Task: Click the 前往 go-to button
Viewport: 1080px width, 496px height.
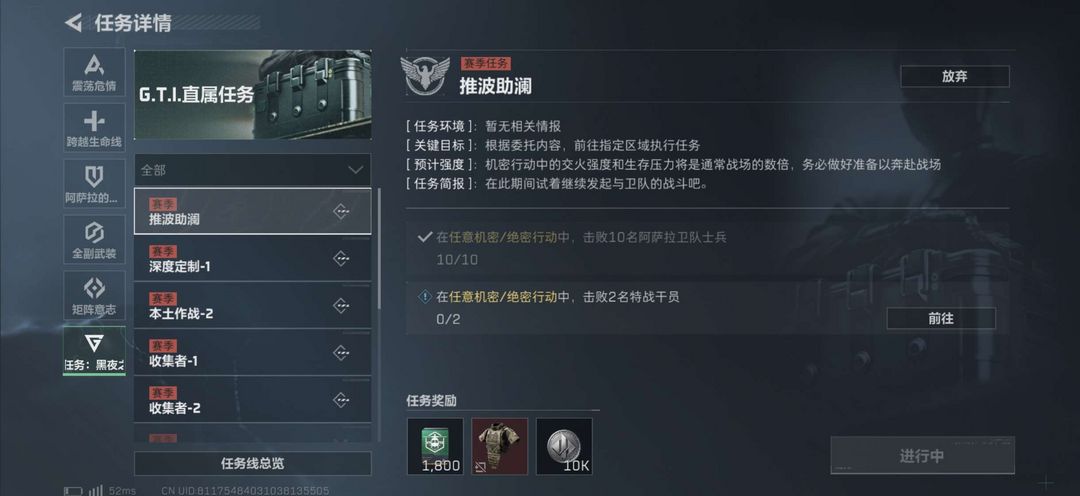Action: coord(941,318)
